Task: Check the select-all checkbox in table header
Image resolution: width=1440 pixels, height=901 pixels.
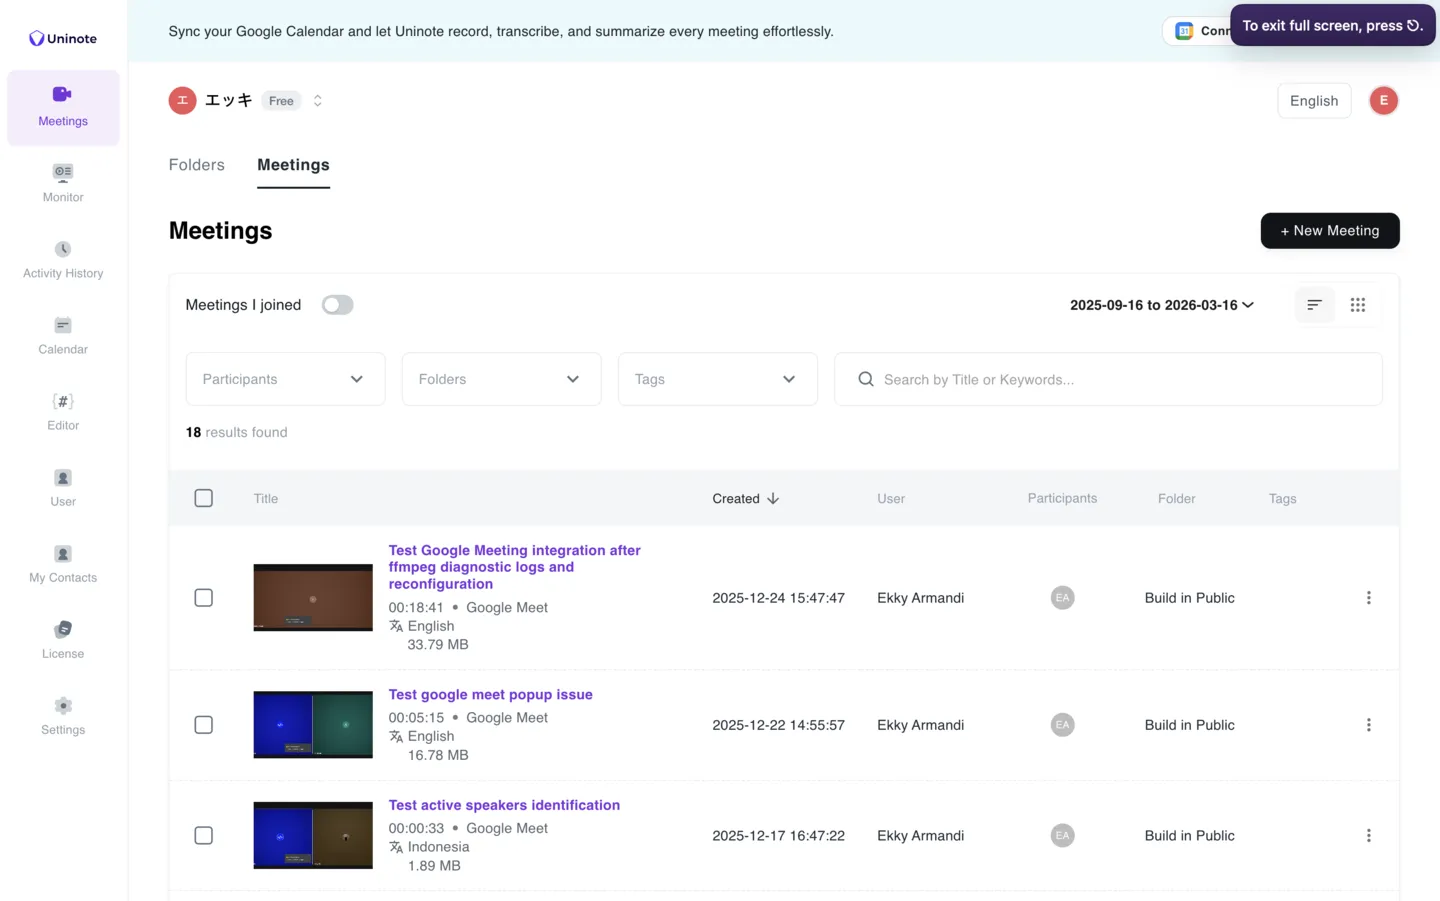Action: point(204,498)
